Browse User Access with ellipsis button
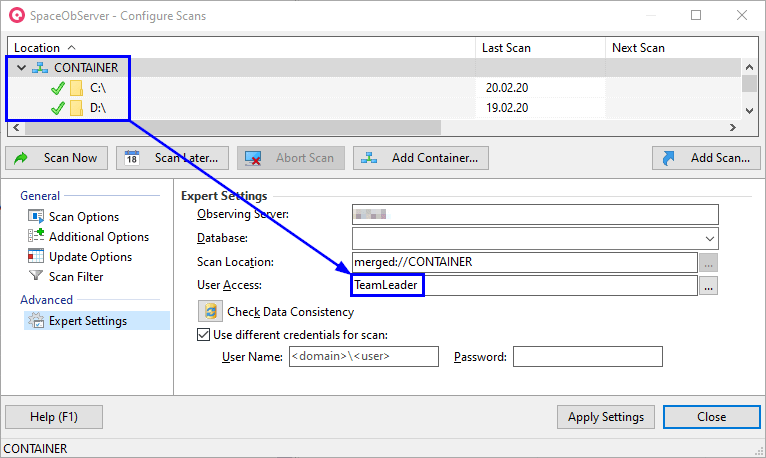The height and width of the screenshot is (458, 766). pyautogui.click(x=708, y=286)
